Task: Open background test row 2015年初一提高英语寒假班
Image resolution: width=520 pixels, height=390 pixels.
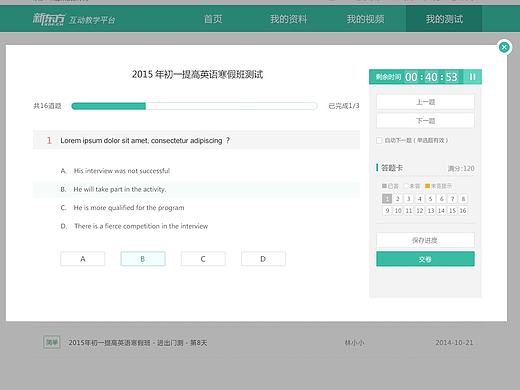Action: point(138,343)
